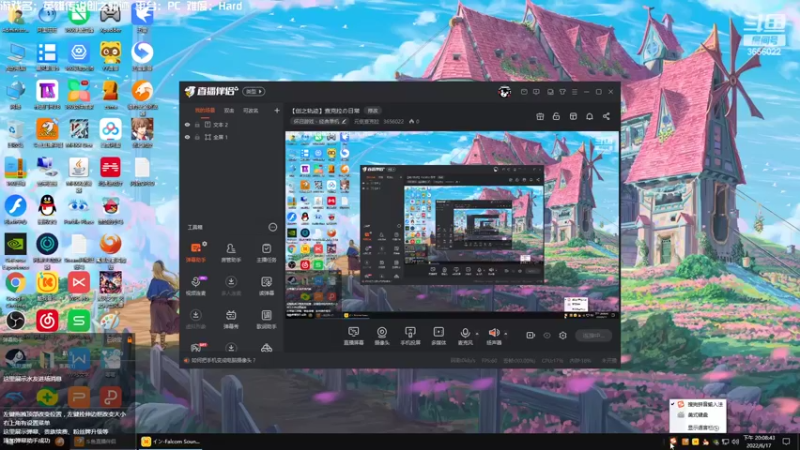Image resolution: width=800 pixels, height=450 pixels.
Task: Toggle visibility of 文本 2 layer
Action: click(x=187, y=124)
